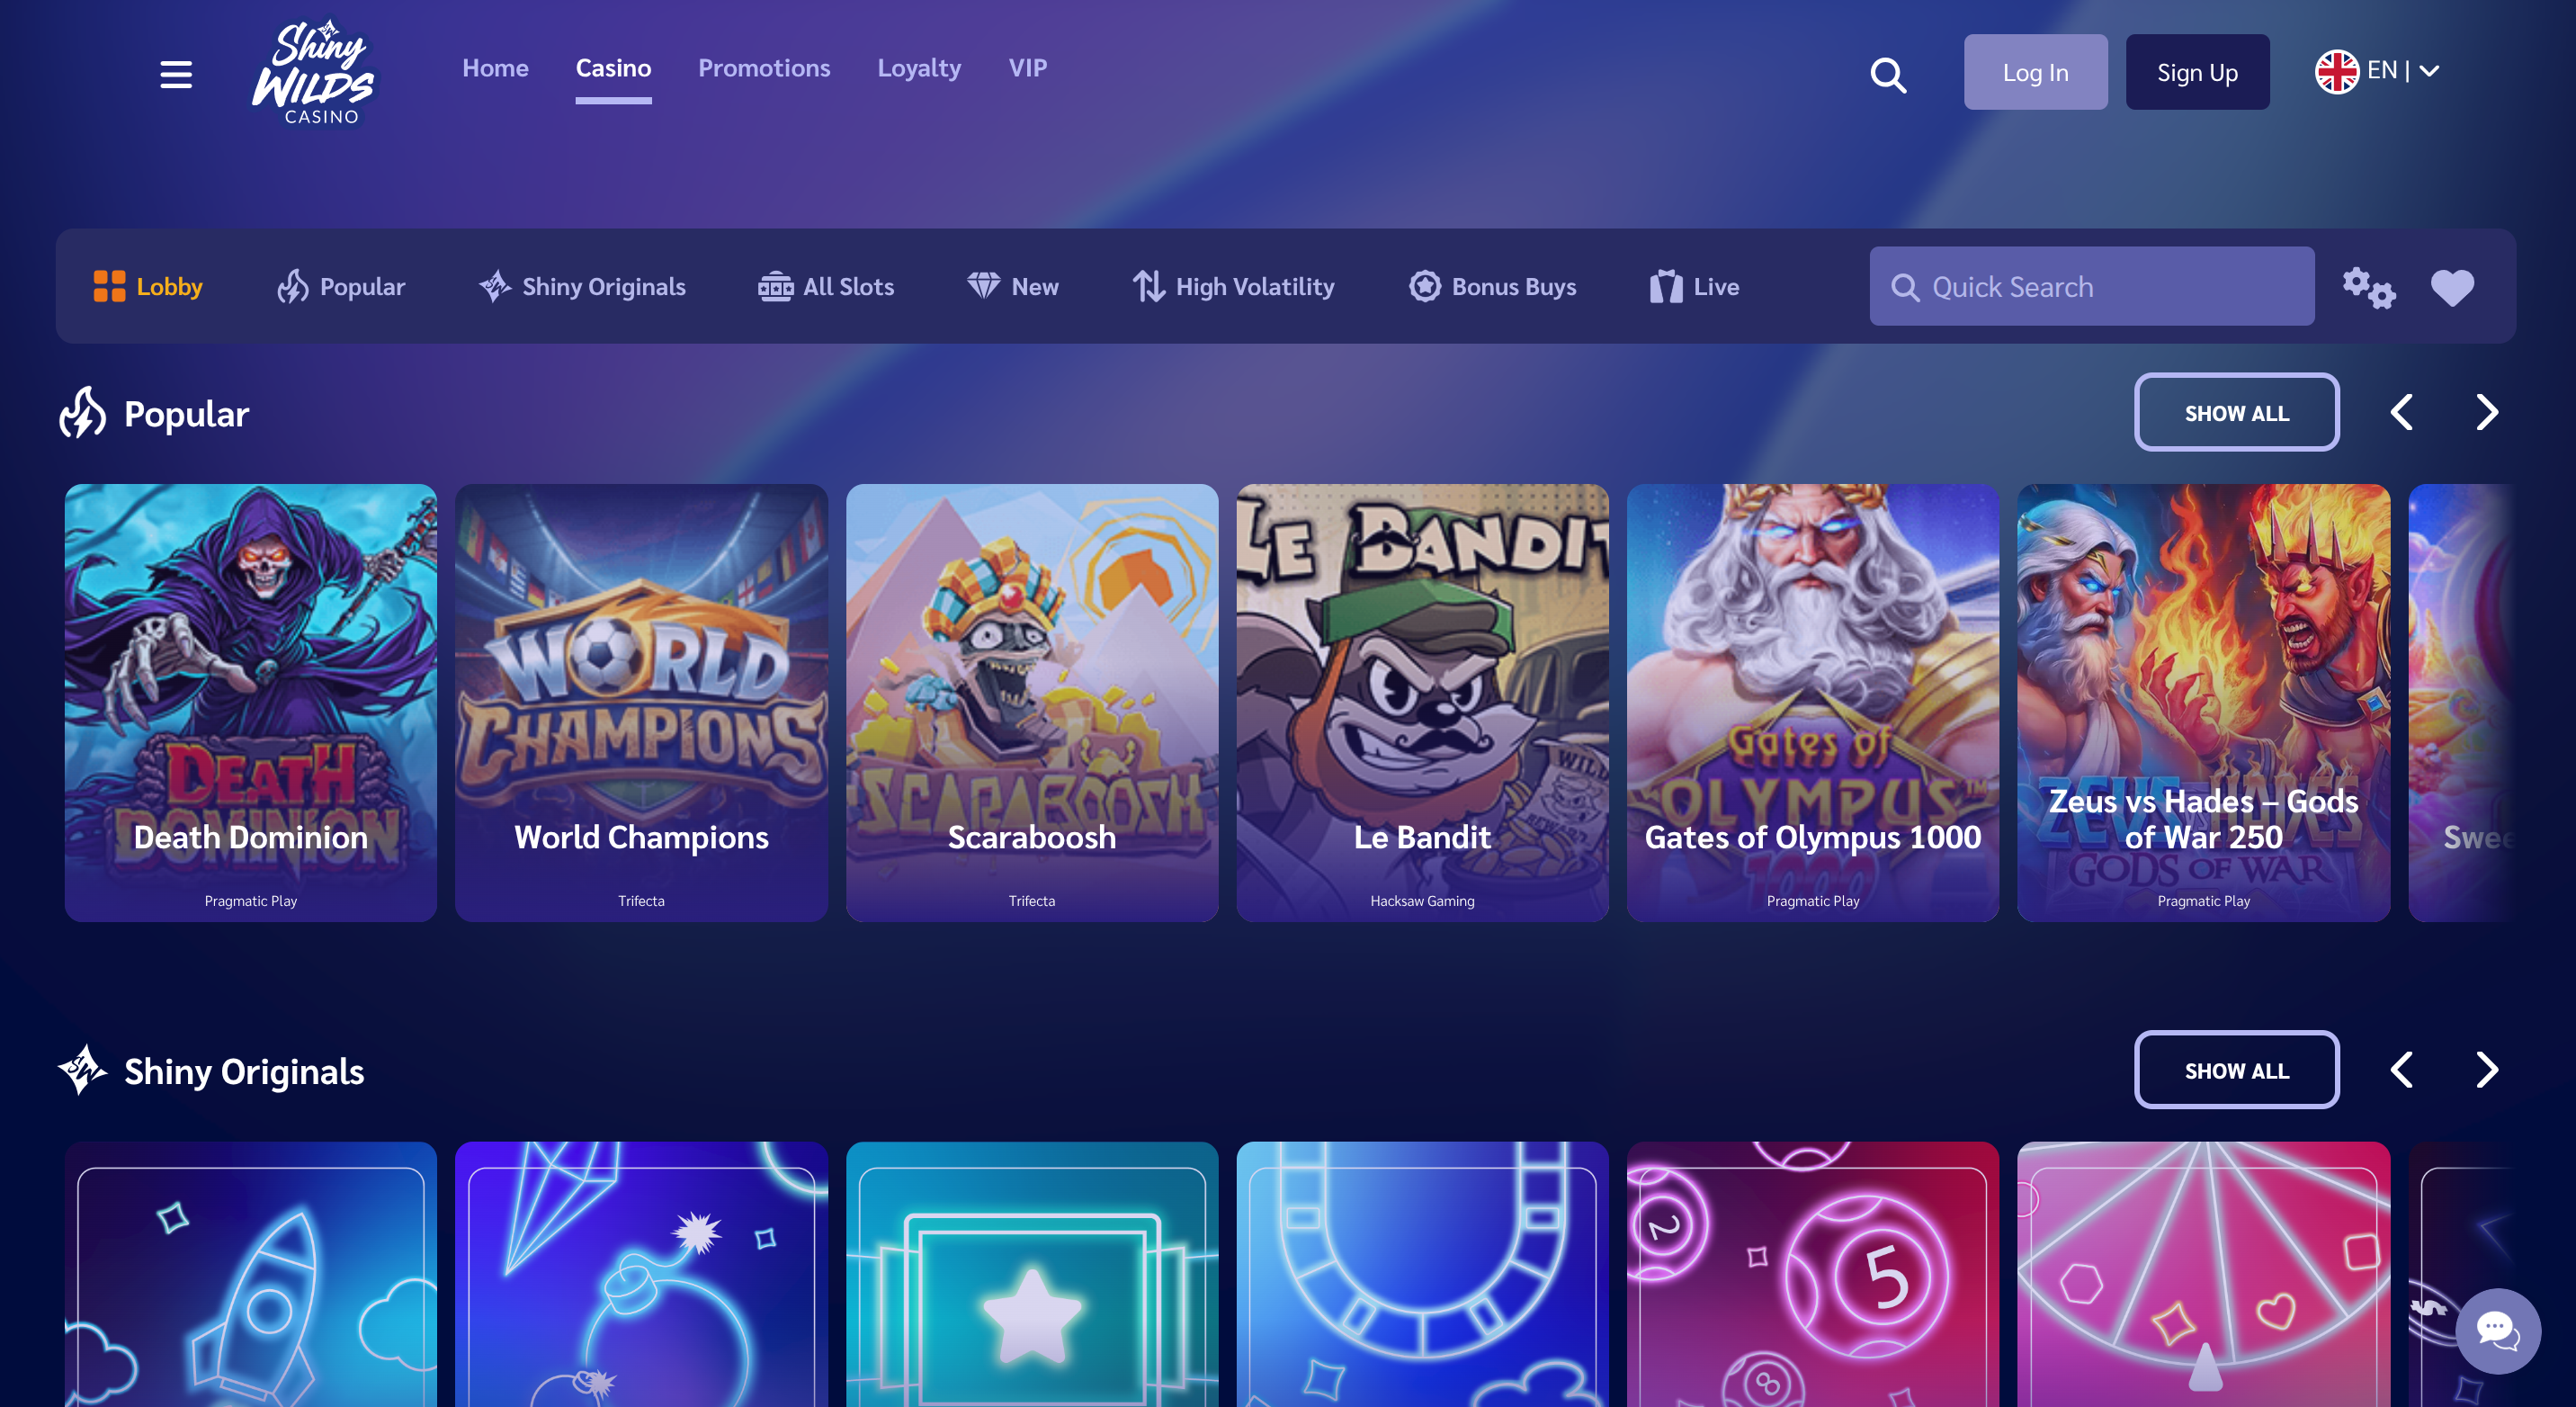The width and height of the screenshot is (2576, 1407).
Task: Click the All Slots machine icon
Action: [775, 287]
